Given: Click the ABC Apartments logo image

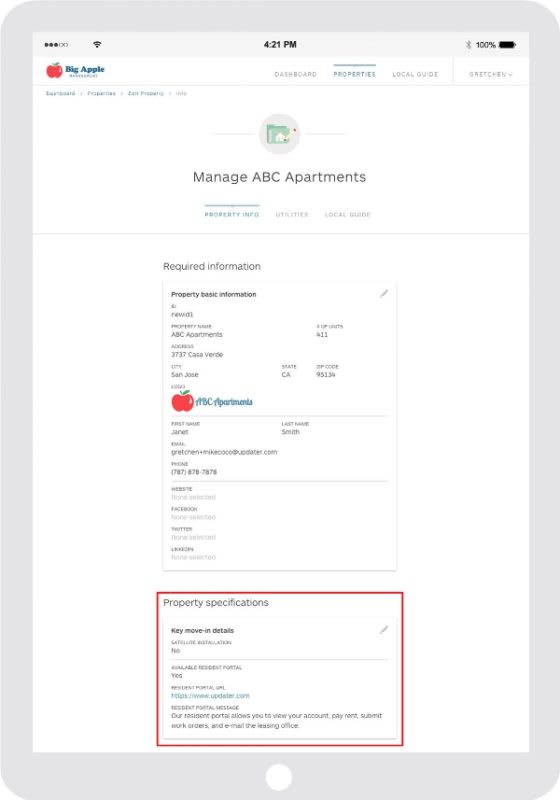Looking at the screenshot, I should tap(212, 402).
